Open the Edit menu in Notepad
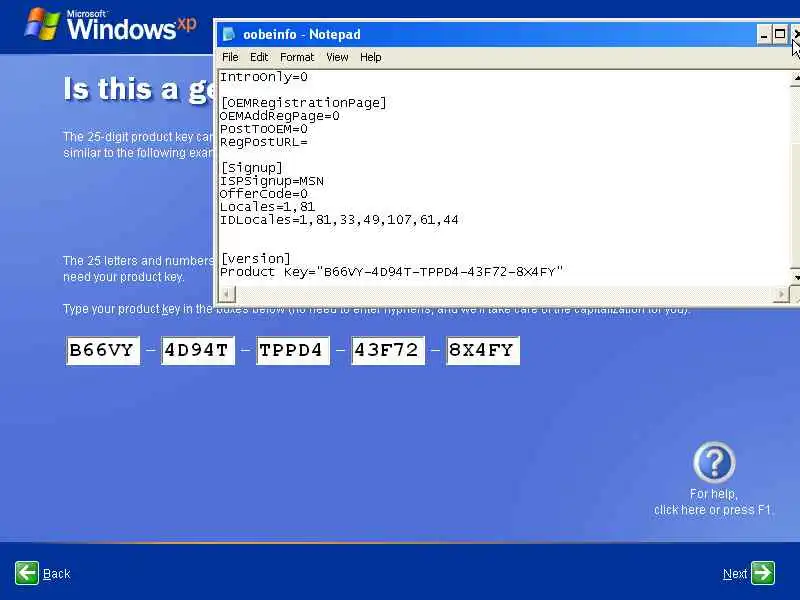 [x=259, y=57]
